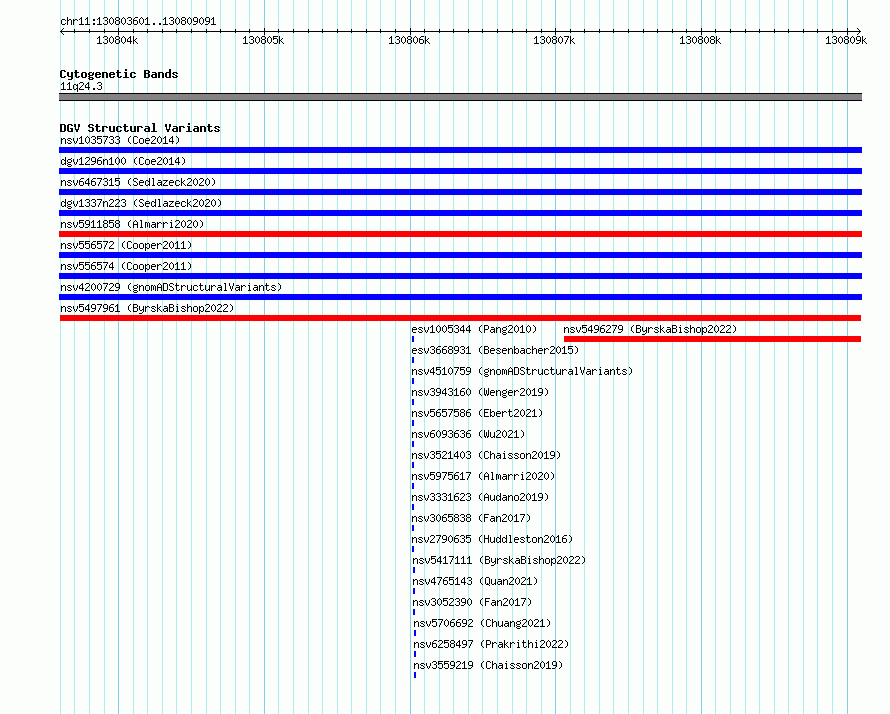Image resolution: width=890 pixels, height=714 pixels.
Task: Click the 130809k ruler label
Action: [846, 40]
